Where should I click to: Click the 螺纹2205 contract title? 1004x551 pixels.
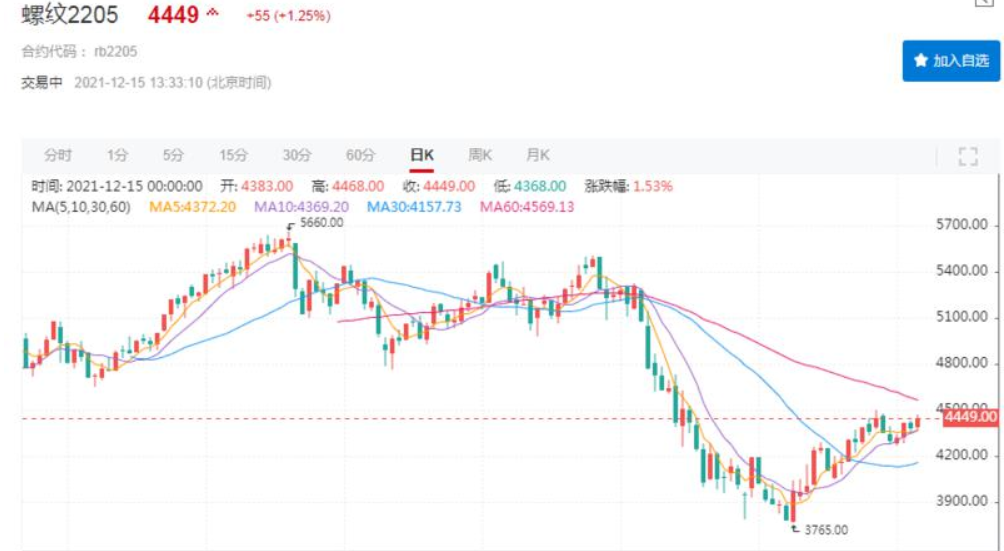[70, 15]
